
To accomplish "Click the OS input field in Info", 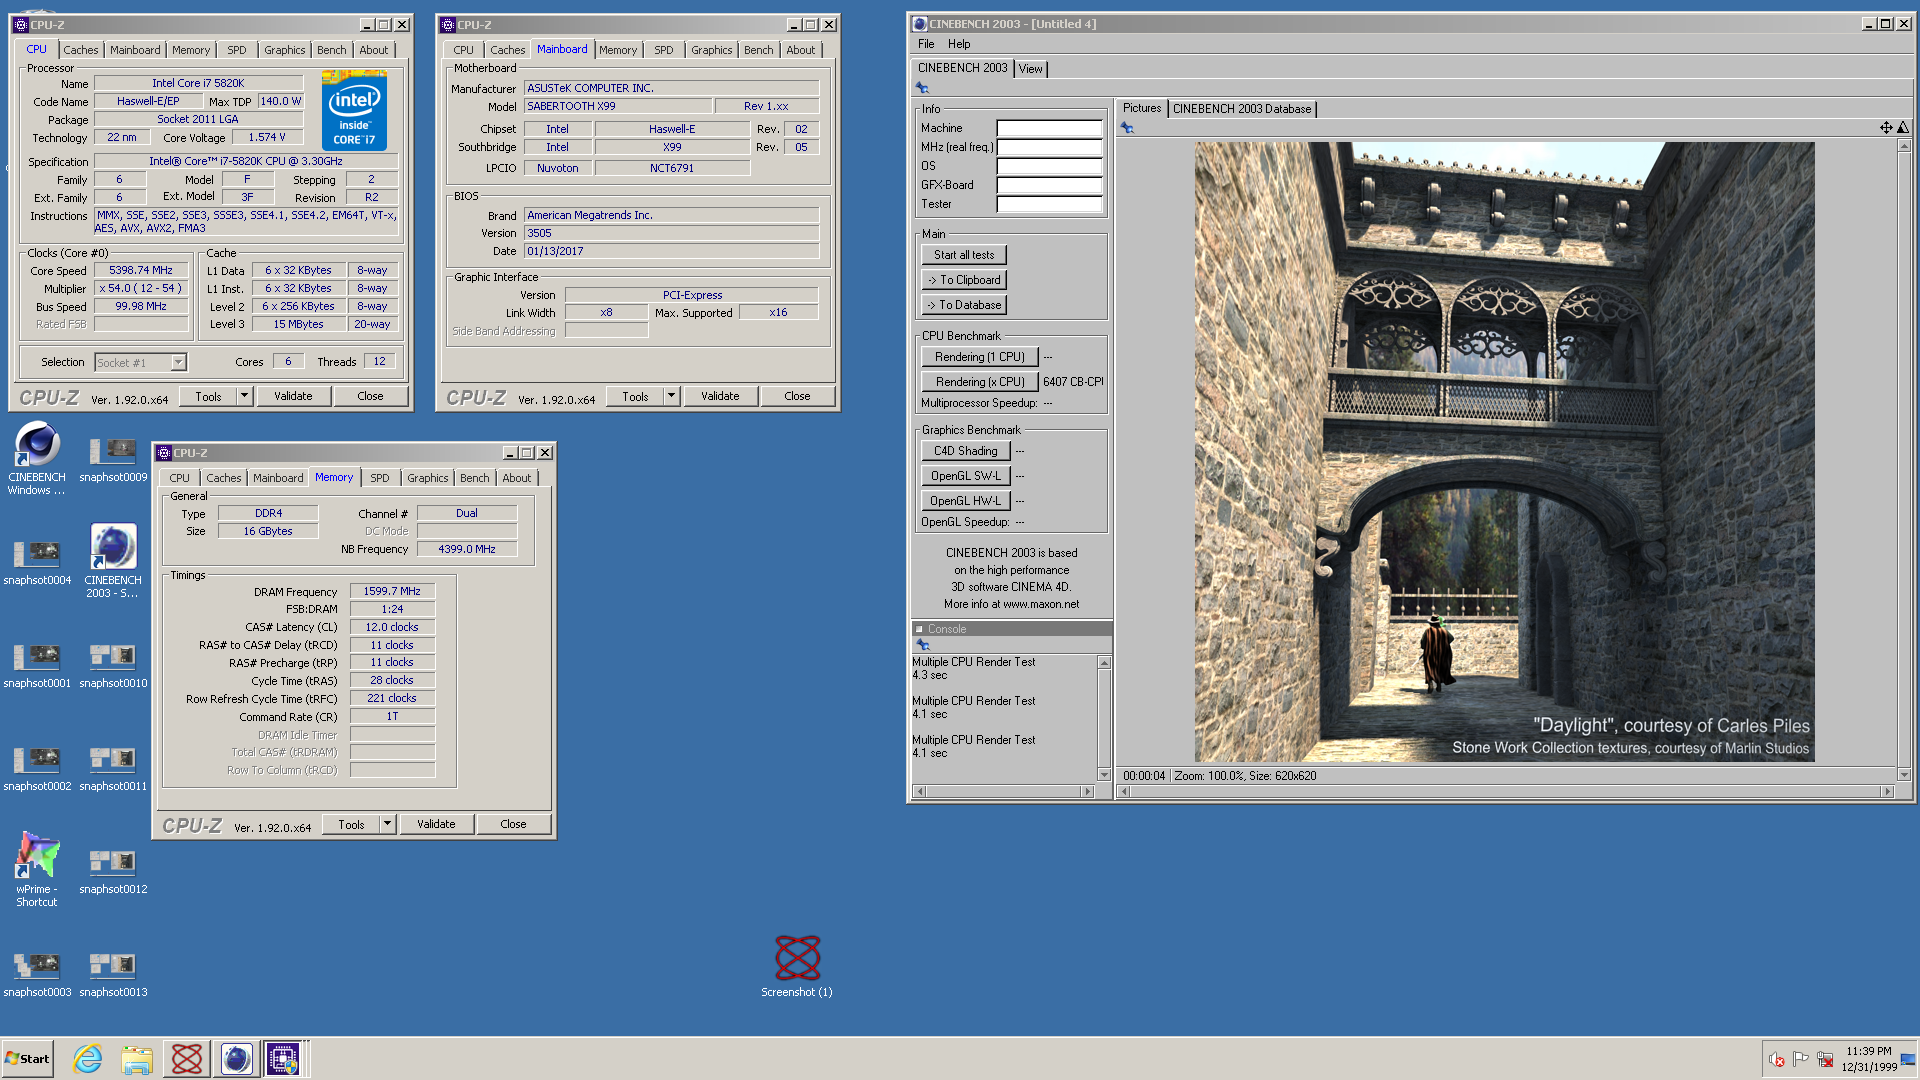I will click(x=1049, y=166).
